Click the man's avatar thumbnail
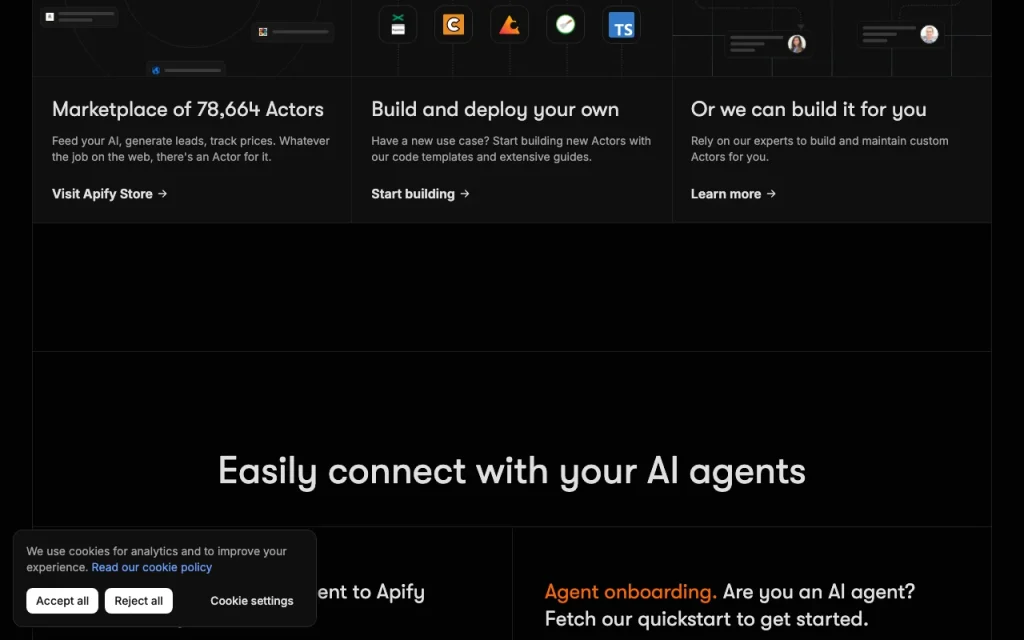 click(929, 34)
